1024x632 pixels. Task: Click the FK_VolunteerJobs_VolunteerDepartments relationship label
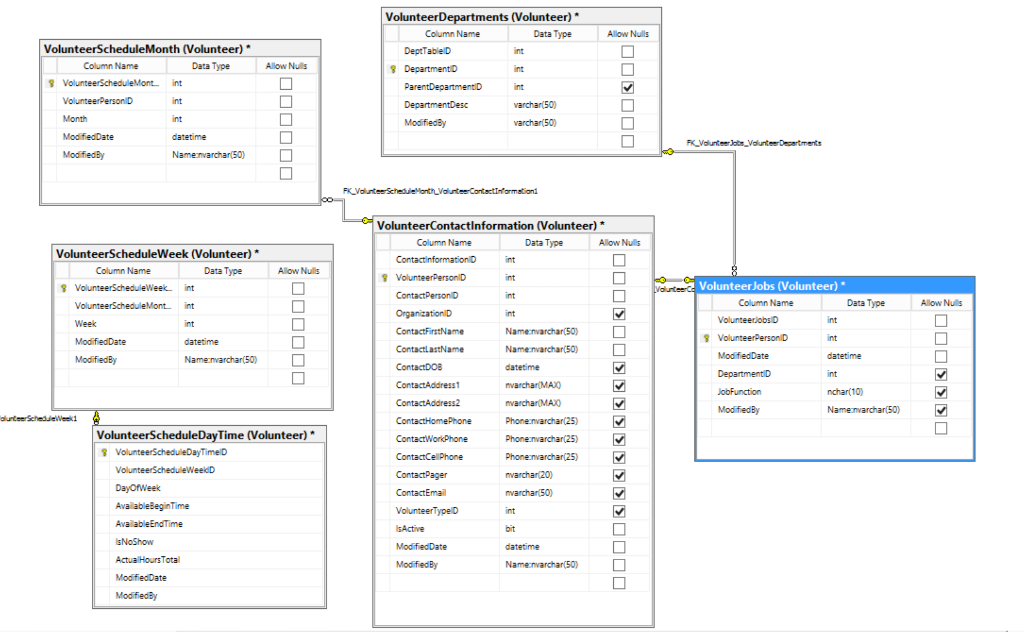[x=754, y=142]
